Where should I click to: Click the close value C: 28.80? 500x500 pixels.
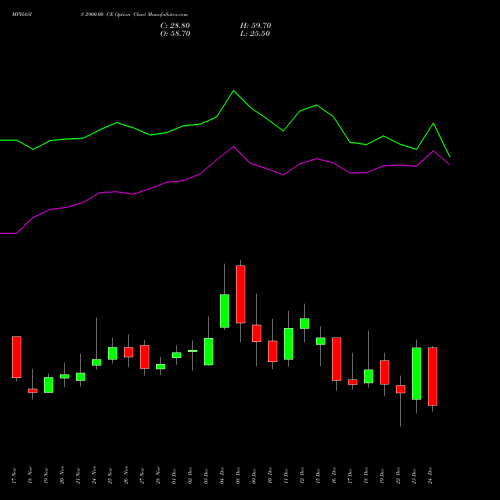point(175,26)
